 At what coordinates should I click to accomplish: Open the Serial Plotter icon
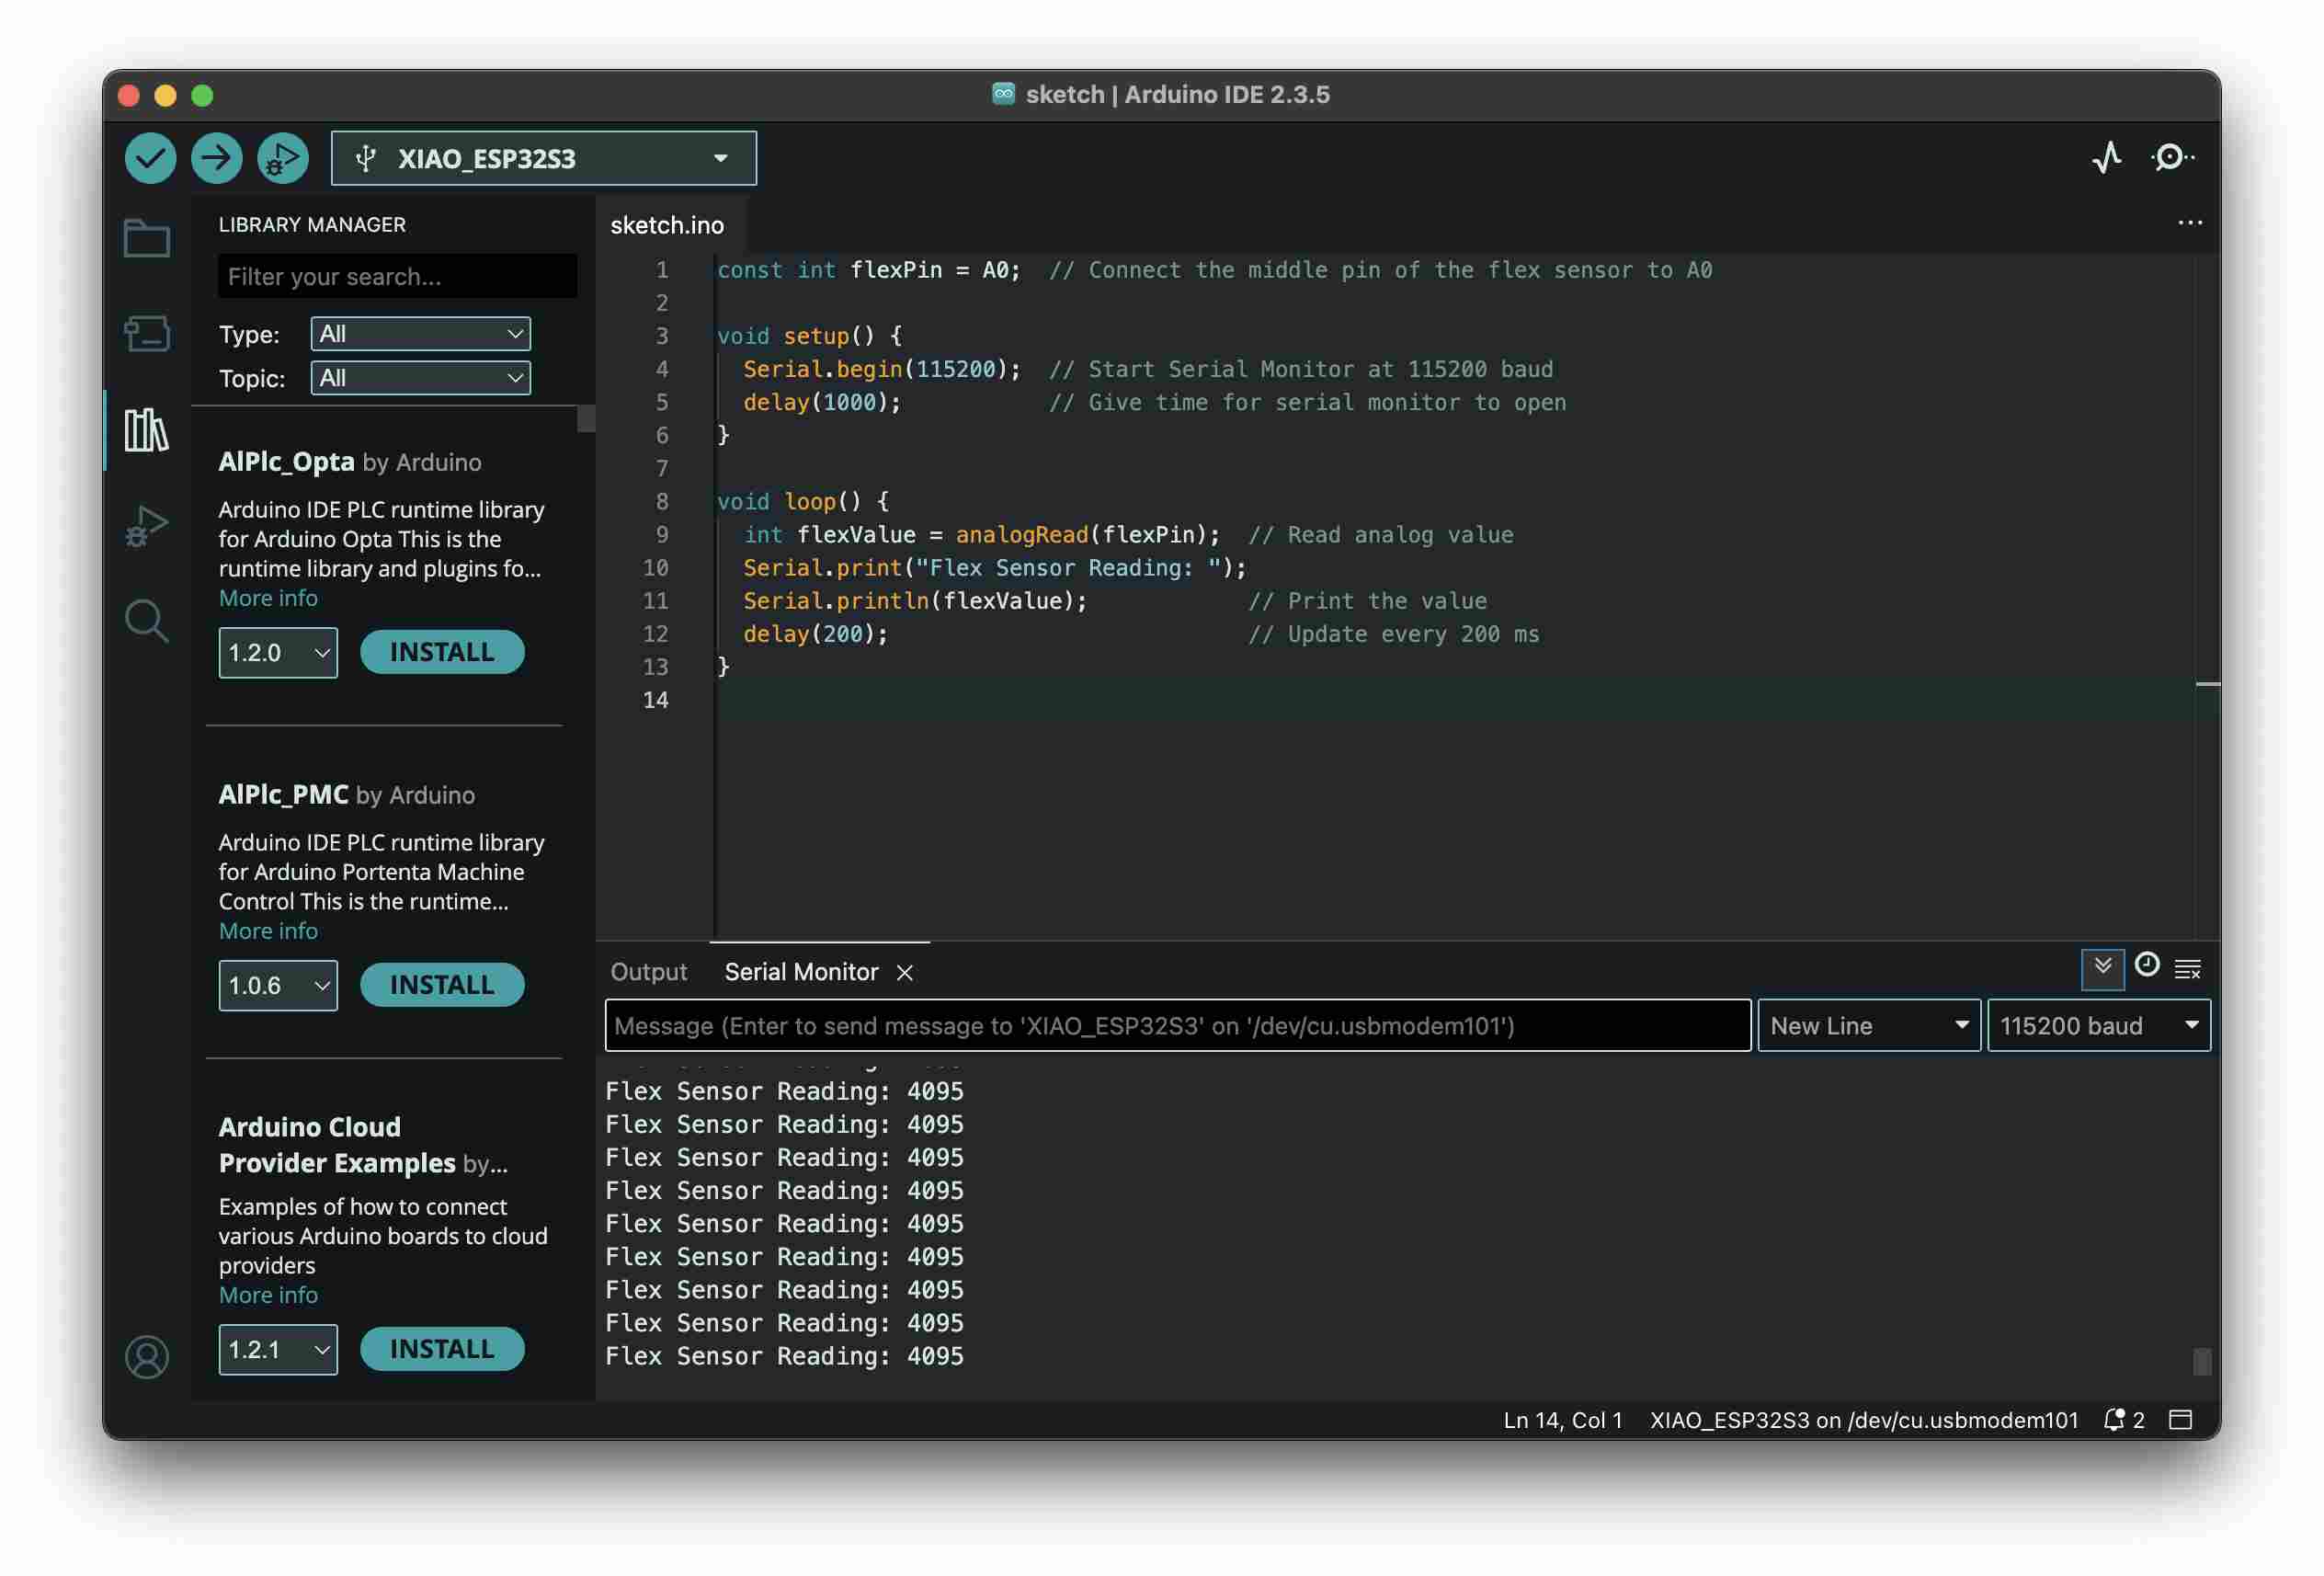point(2107,158)
